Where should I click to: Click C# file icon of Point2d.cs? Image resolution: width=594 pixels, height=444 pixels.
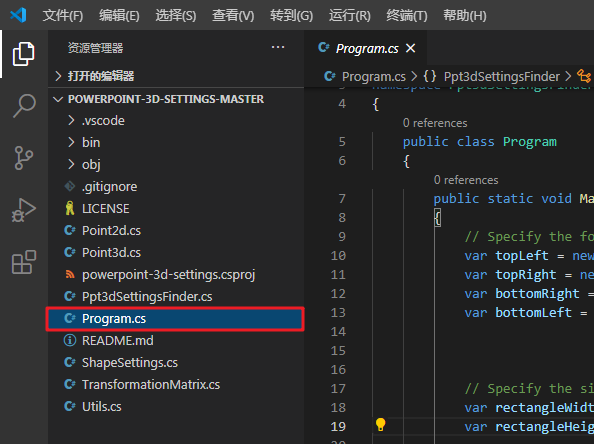[x=70, y=230]
